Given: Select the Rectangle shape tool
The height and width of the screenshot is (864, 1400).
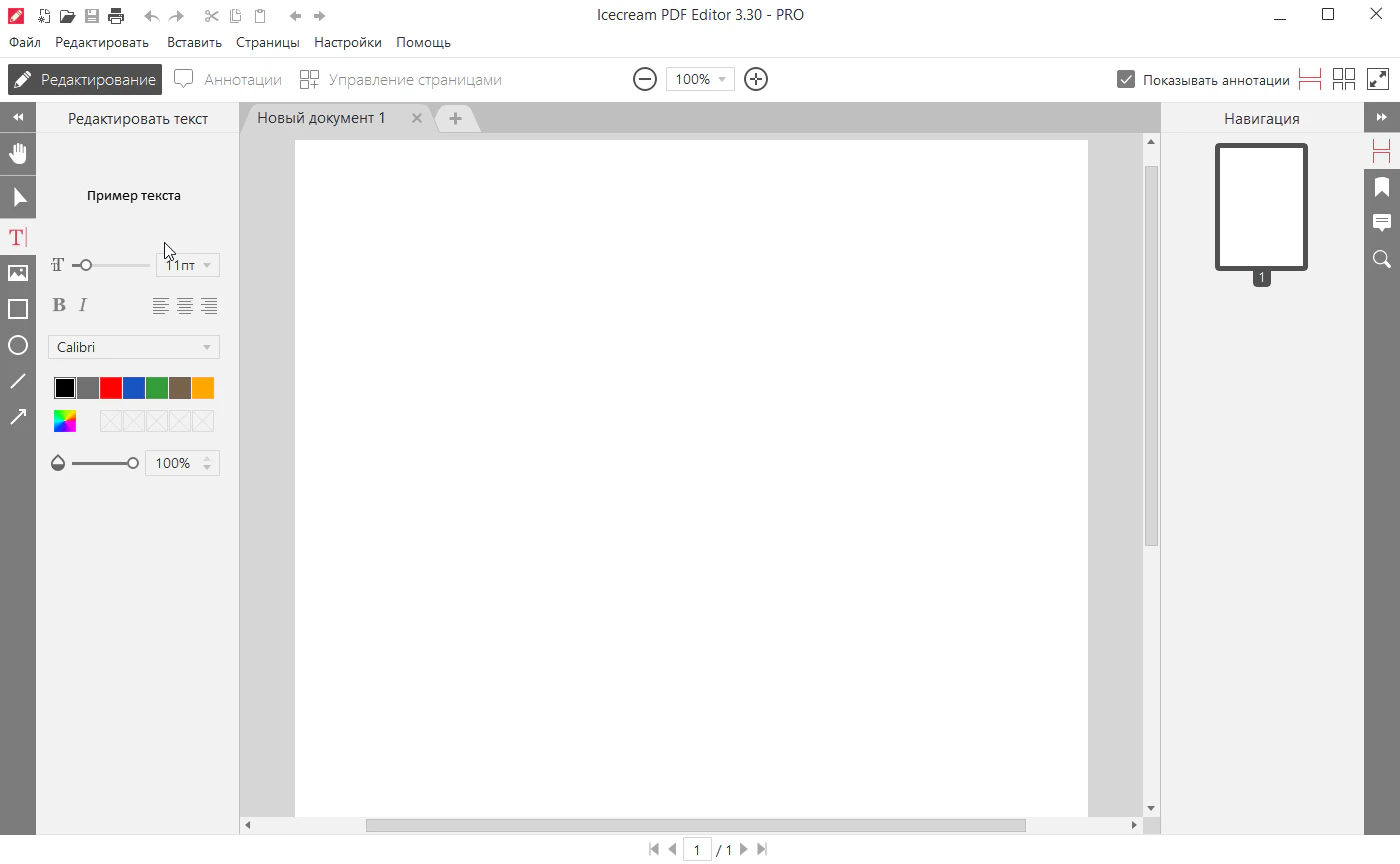Looking at the screenshot, I should (x=18, y=309).
